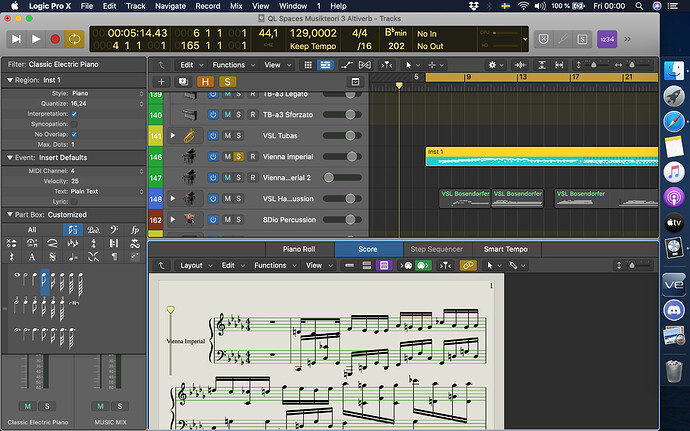Click the Record button in the transport
This screenshot has width=690, height=431.
point(56,39)
